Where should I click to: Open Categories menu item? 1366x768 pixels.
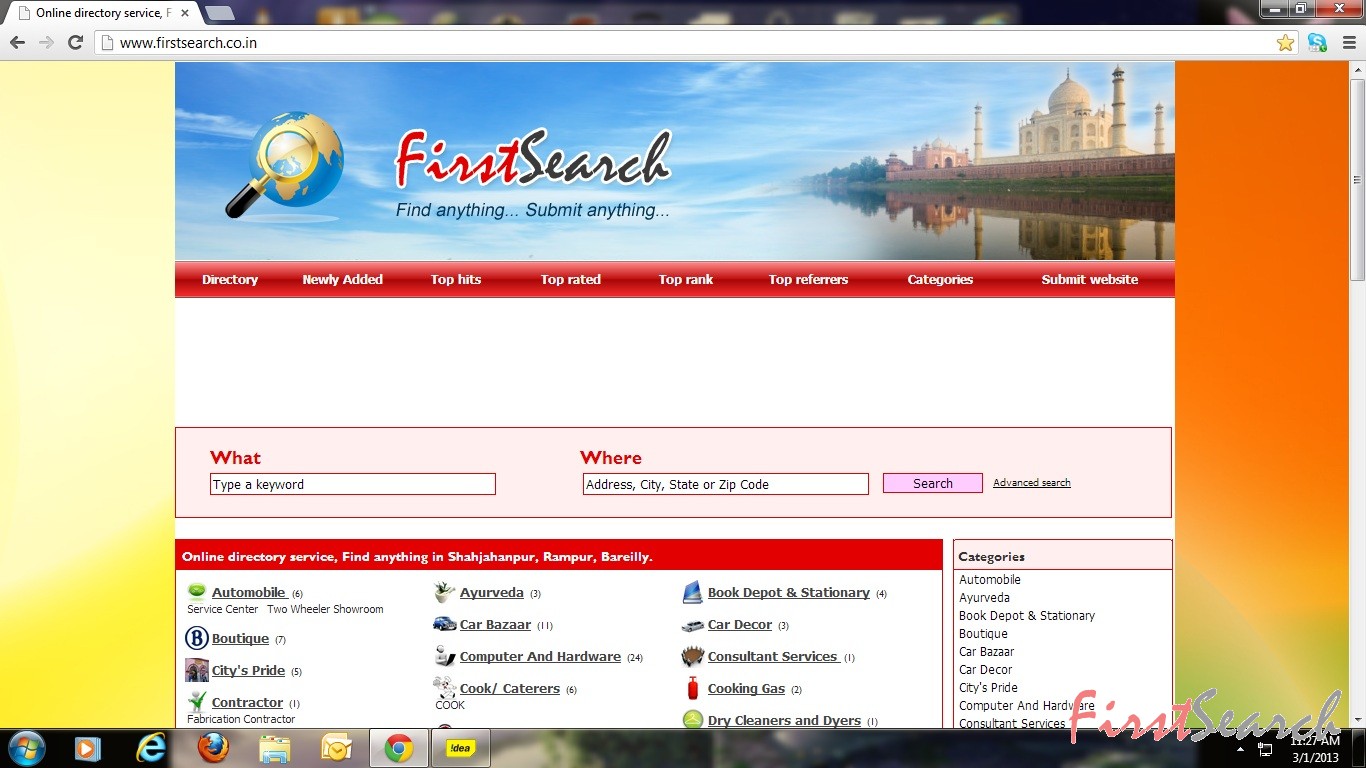point(940,279)
